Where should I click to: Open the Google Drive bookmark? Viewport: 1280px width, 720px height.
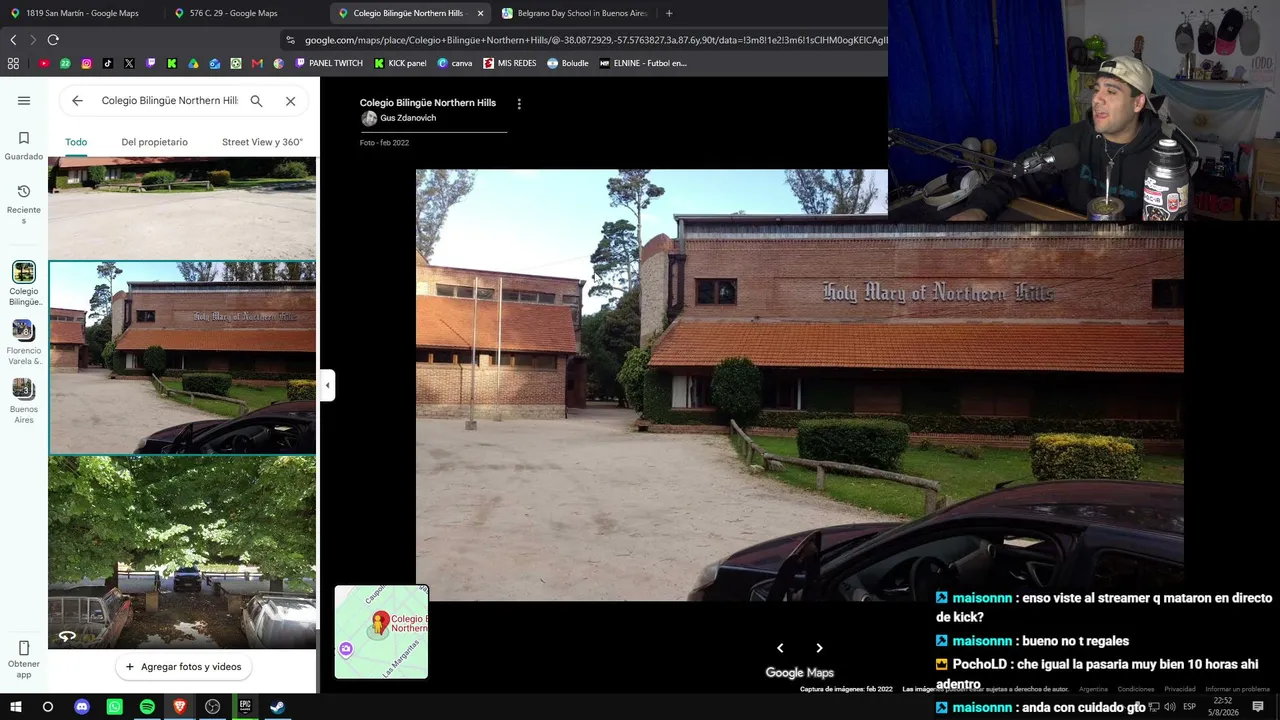pyautogui.click(x=193, y=63)
